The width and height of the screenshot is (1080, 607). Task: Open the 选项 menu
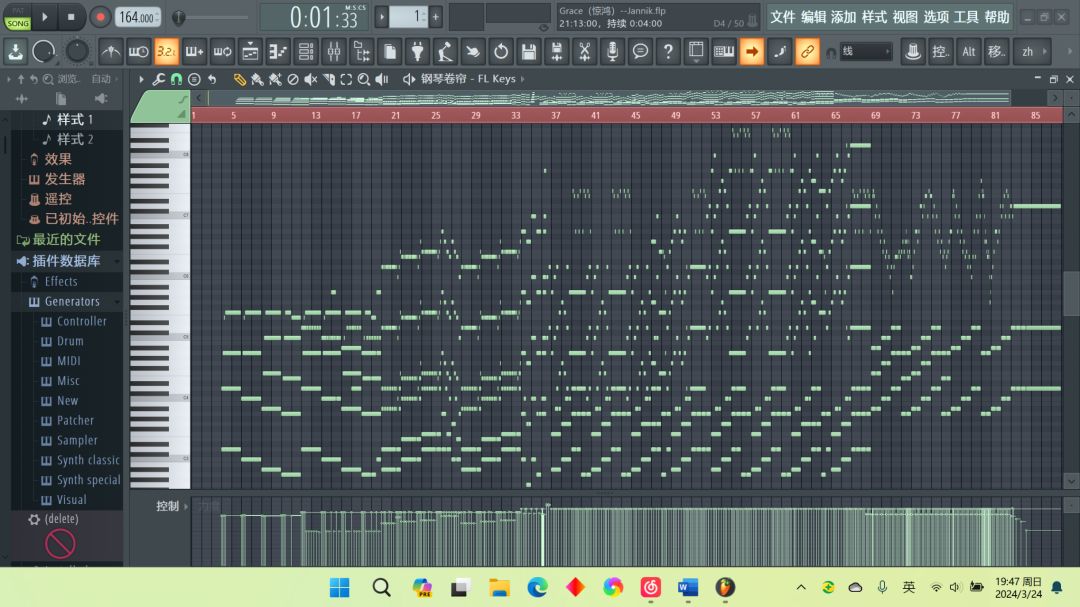(935, 17)
